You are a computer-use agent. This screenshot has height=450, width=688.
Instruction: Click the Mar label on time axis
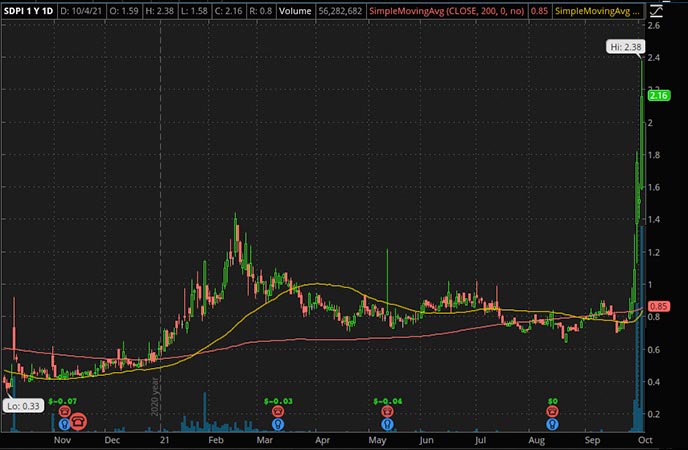click(264, 440)
